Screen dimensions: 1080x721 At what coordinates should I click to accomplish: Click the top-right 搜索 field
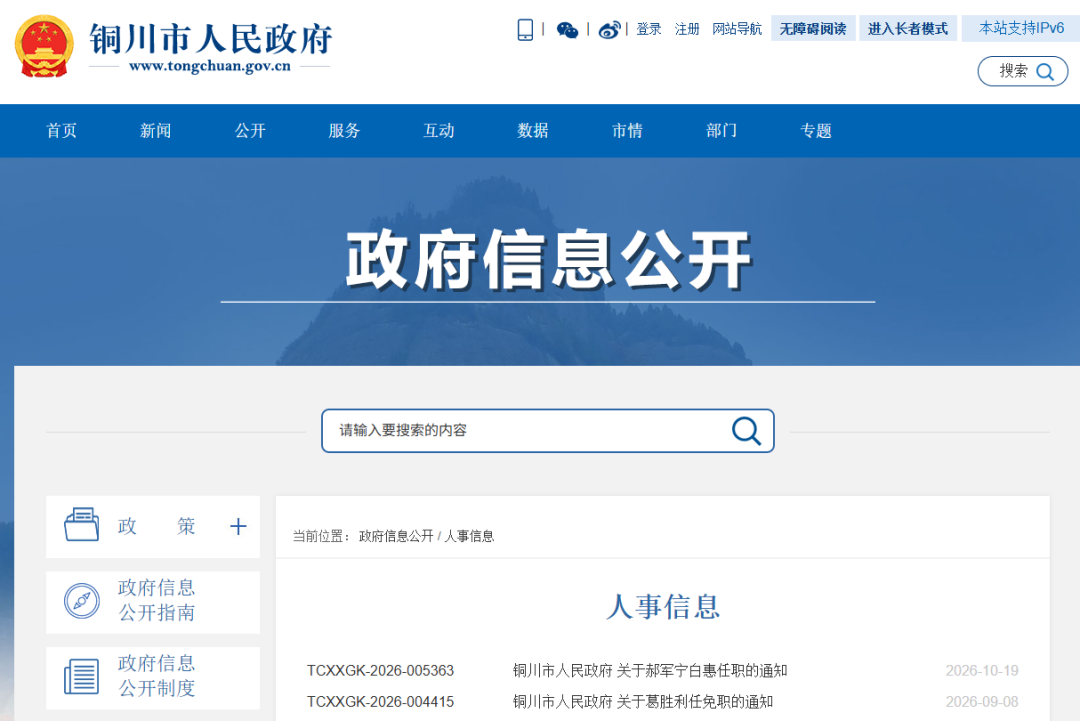[1023, 71]
